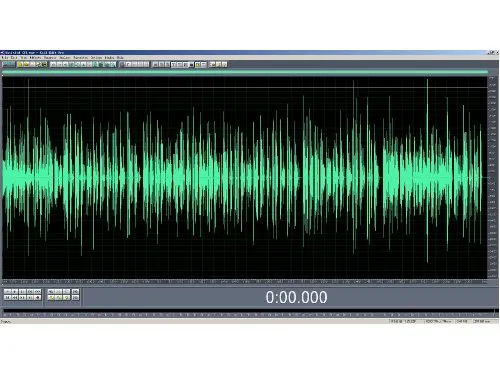The height and width of the screenshot is (375, 500).
Task: Start recording with the red Record button
Action: [x=37, y=297]
